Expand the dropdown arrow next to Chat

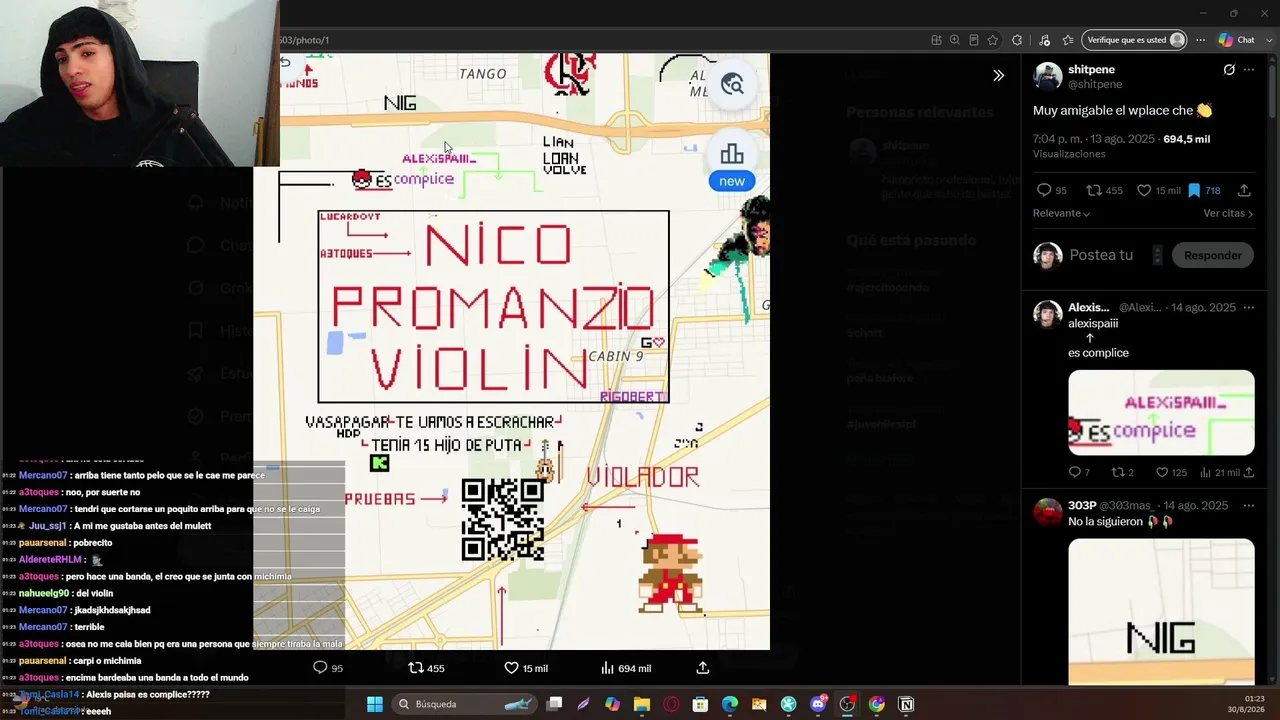pos(1267,40)
